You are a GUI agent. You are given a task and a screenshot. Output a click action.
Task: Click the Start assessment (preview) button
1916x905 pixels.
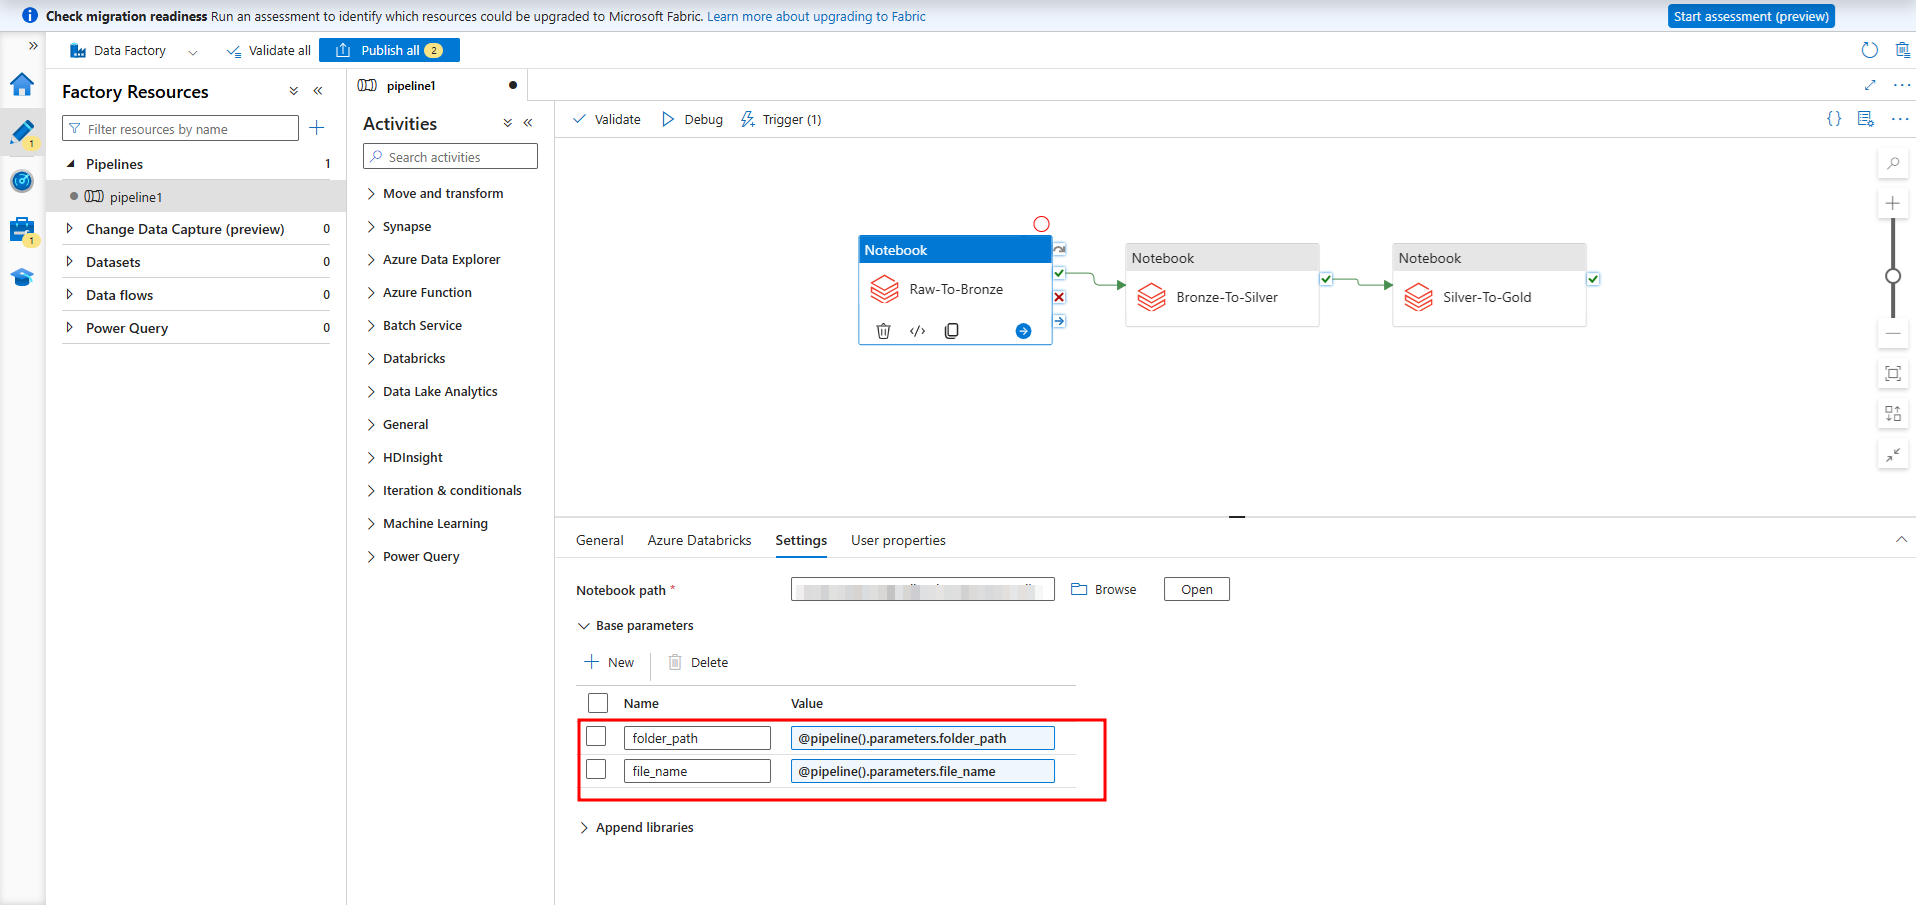1750,16
